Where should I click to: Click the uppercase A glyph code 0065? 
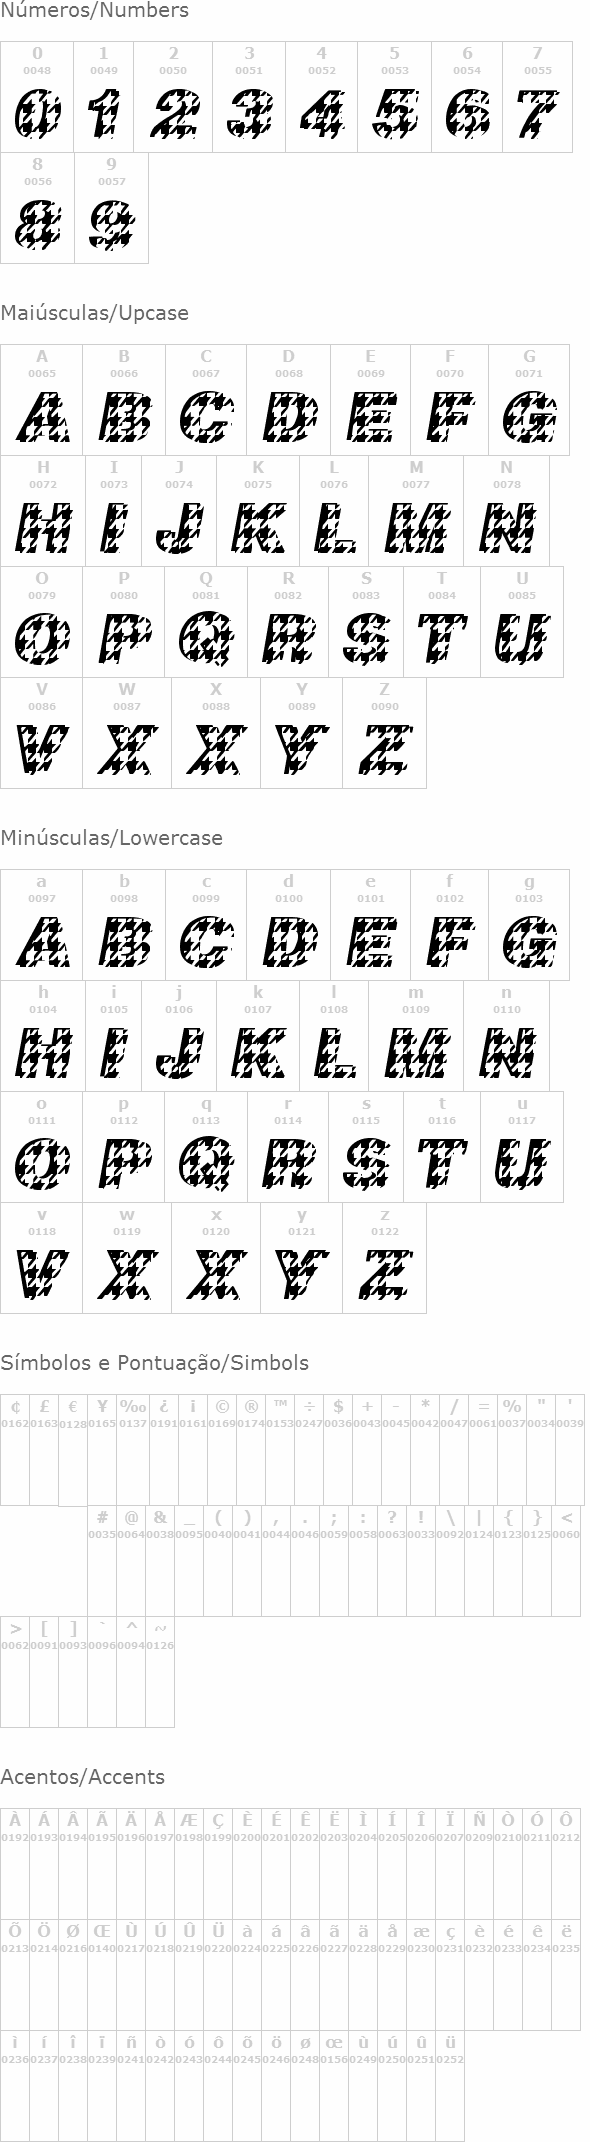(x=41, y=401)
